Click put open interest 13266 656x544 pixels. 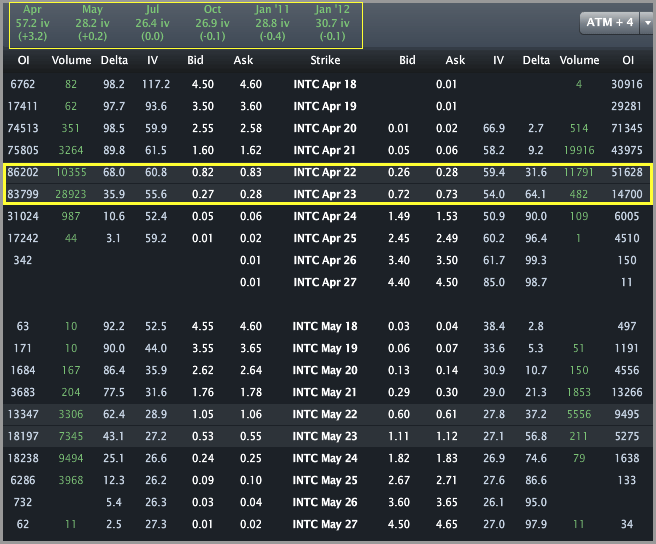(627, 393)
